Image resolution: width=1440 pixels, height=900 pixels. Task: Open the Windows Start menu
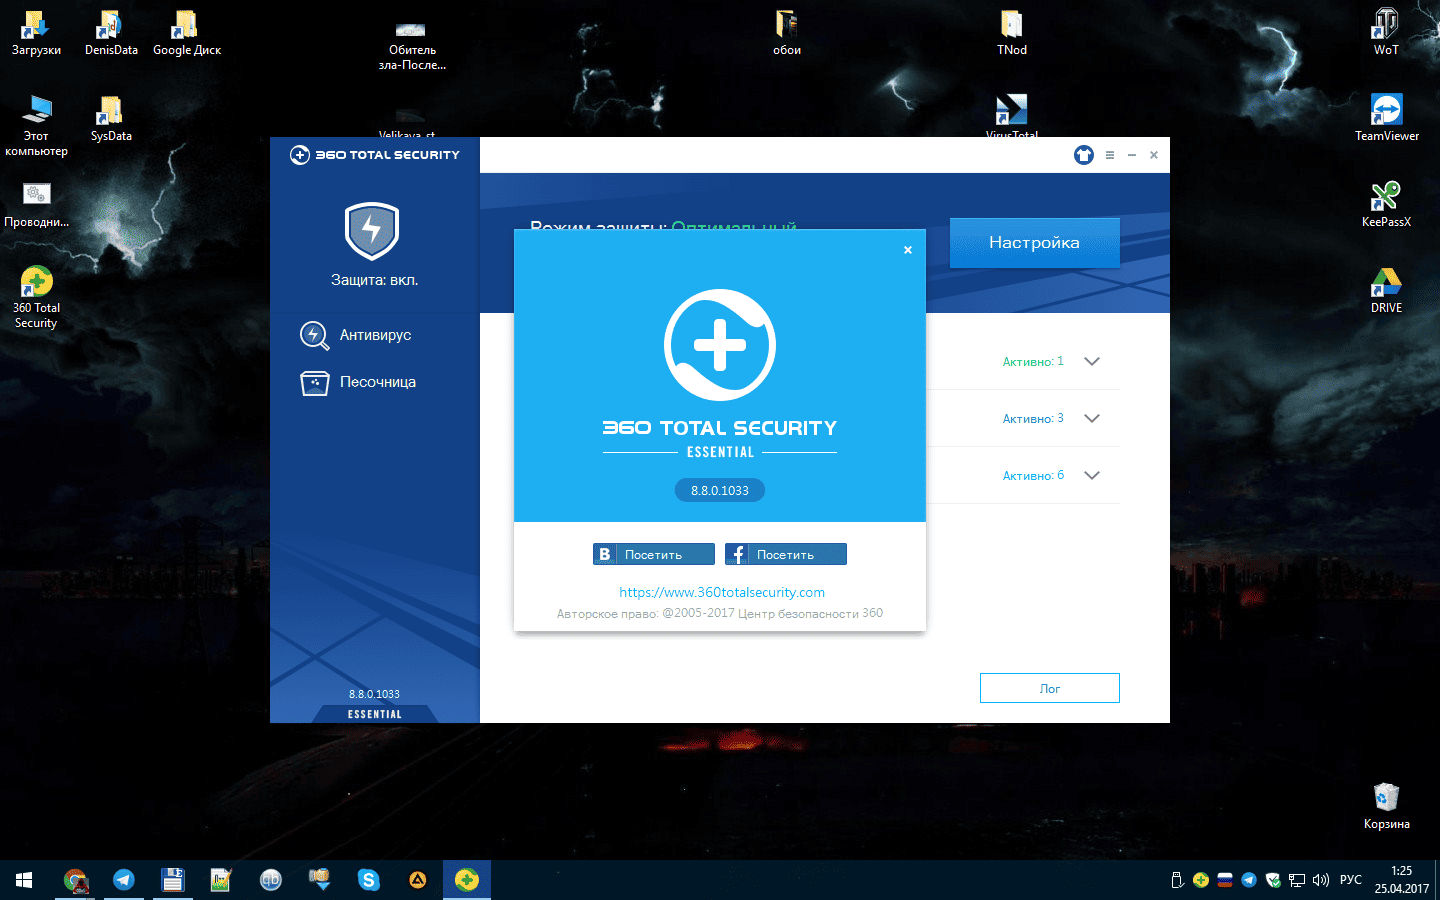pos(24,880)
